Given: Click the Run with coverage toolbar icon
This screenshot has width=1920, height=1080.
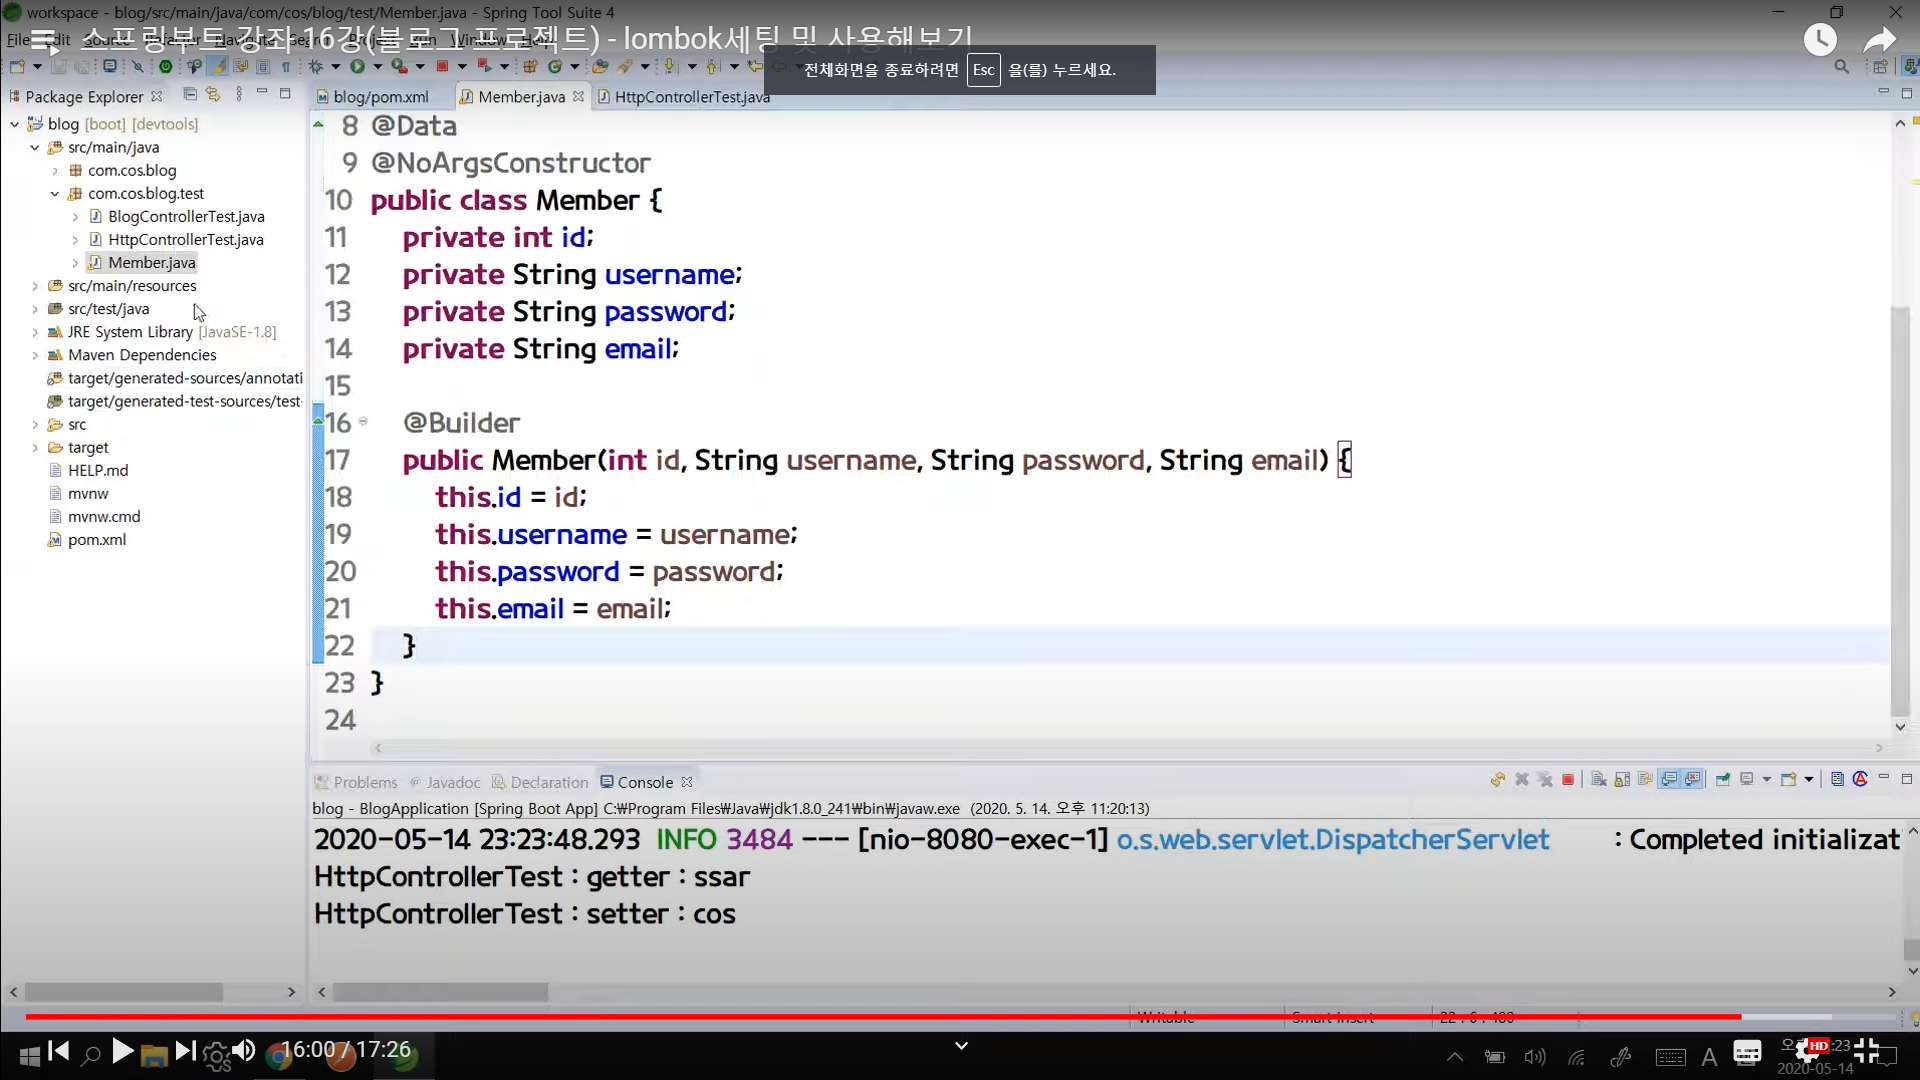Looking at the screenshot, I should [399, 67].
